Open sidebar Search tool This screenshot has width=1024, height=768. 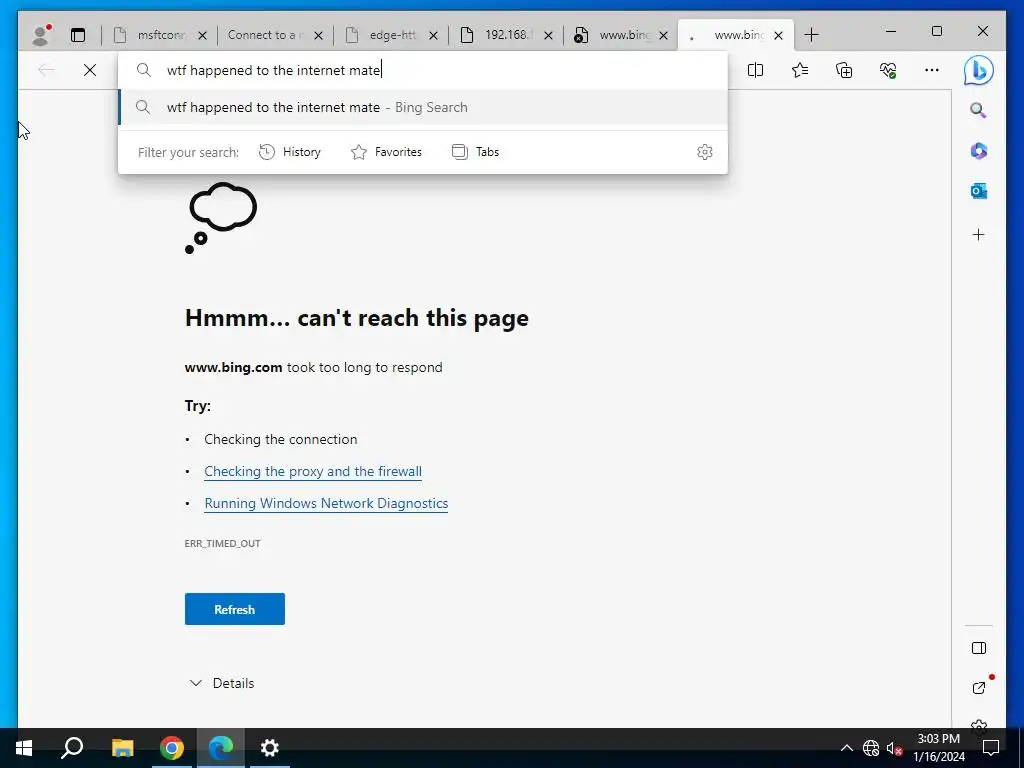click(978, 110)
